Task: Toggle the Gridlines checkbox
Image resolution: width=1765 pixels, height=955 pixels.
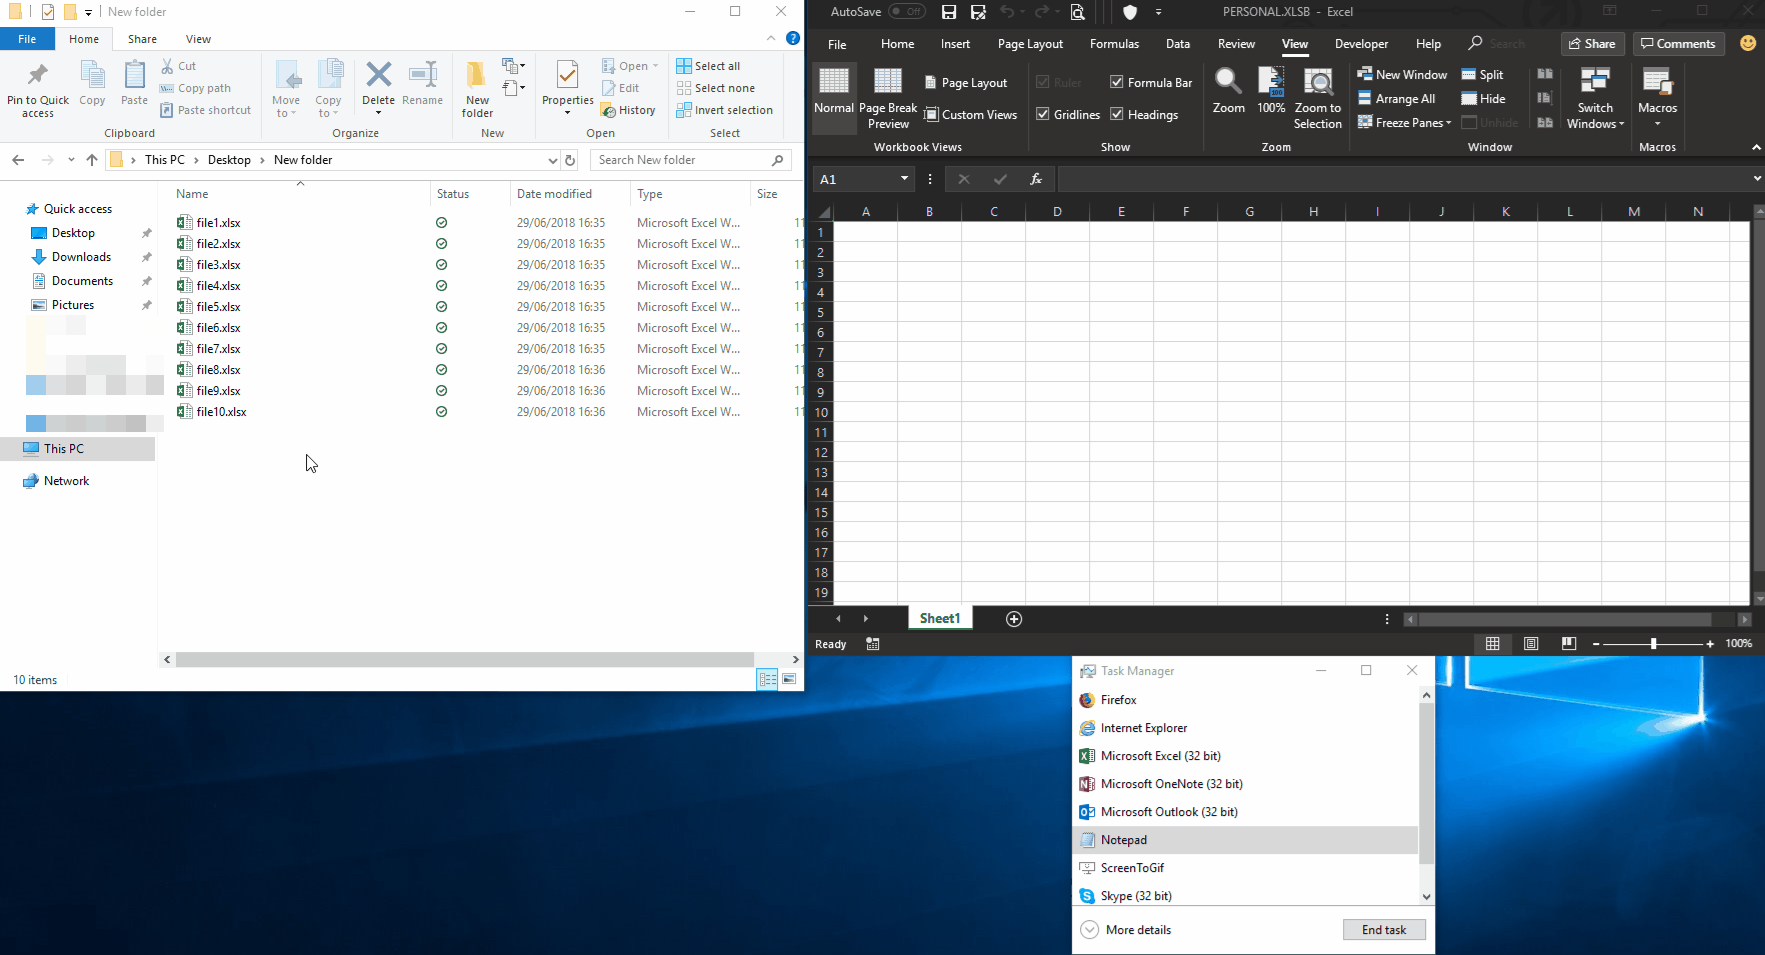Action: 1043,114
